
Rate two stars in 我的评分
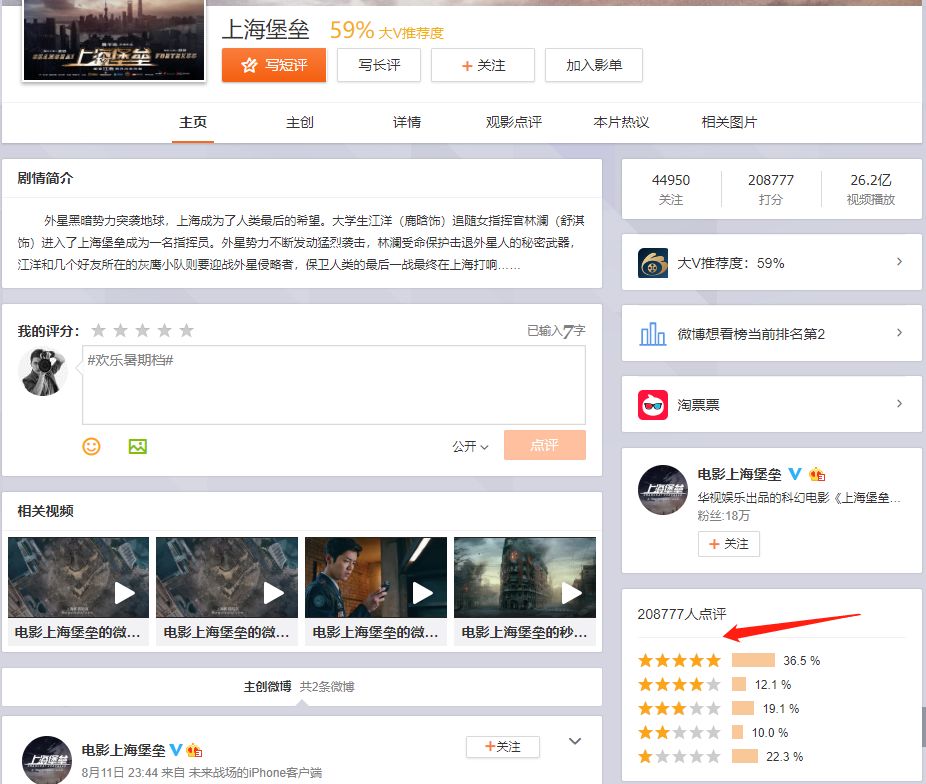tap(120, 330)
